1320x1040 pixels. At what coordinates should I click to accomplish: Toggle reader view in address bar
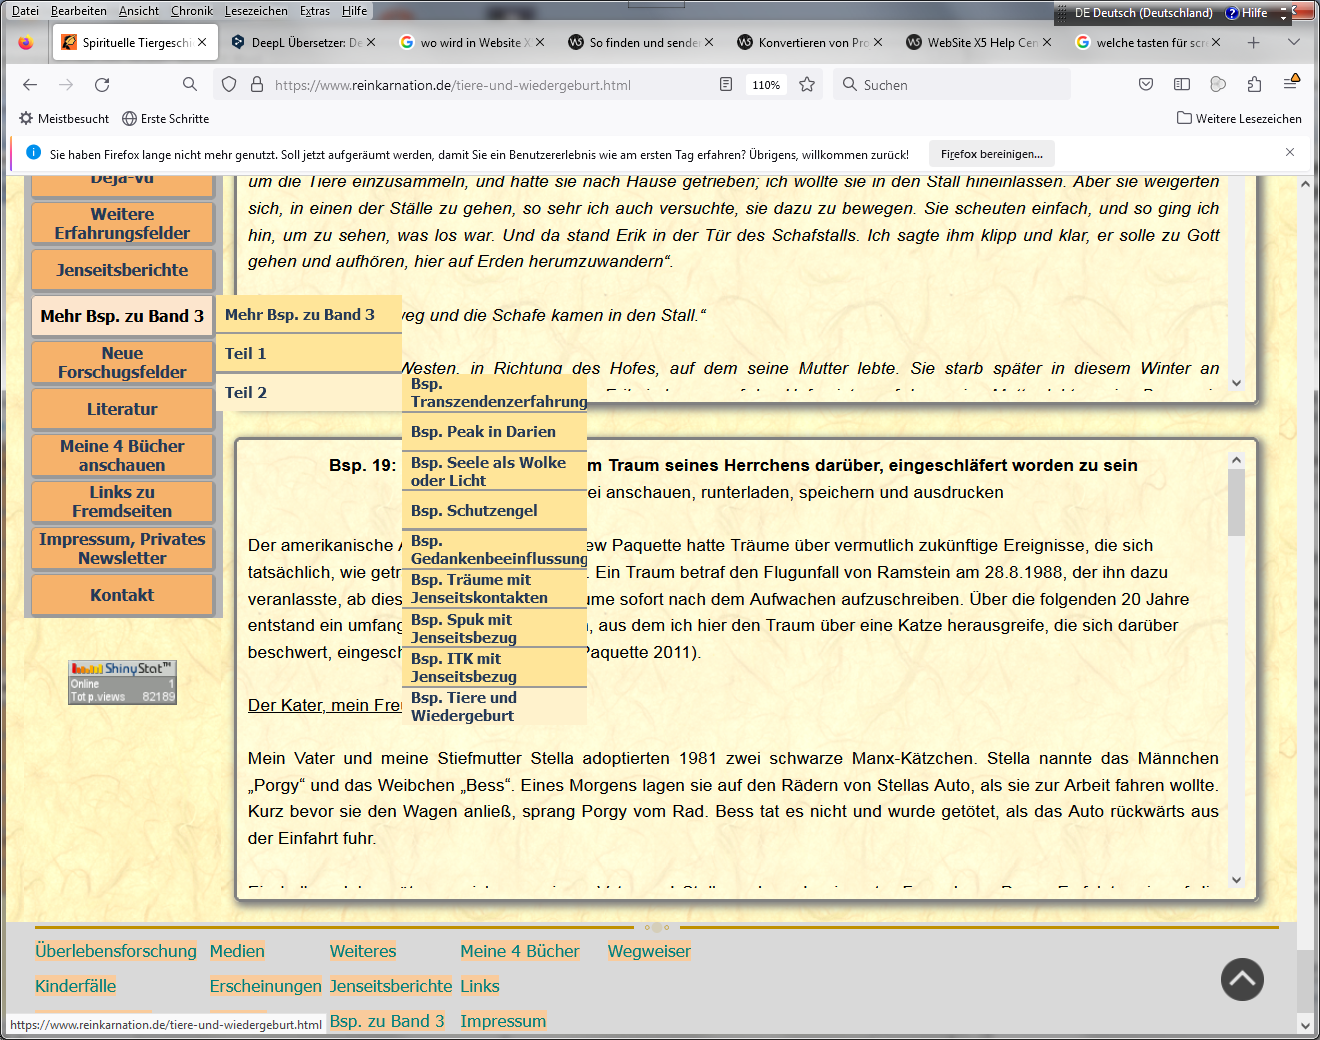[726, 85]
